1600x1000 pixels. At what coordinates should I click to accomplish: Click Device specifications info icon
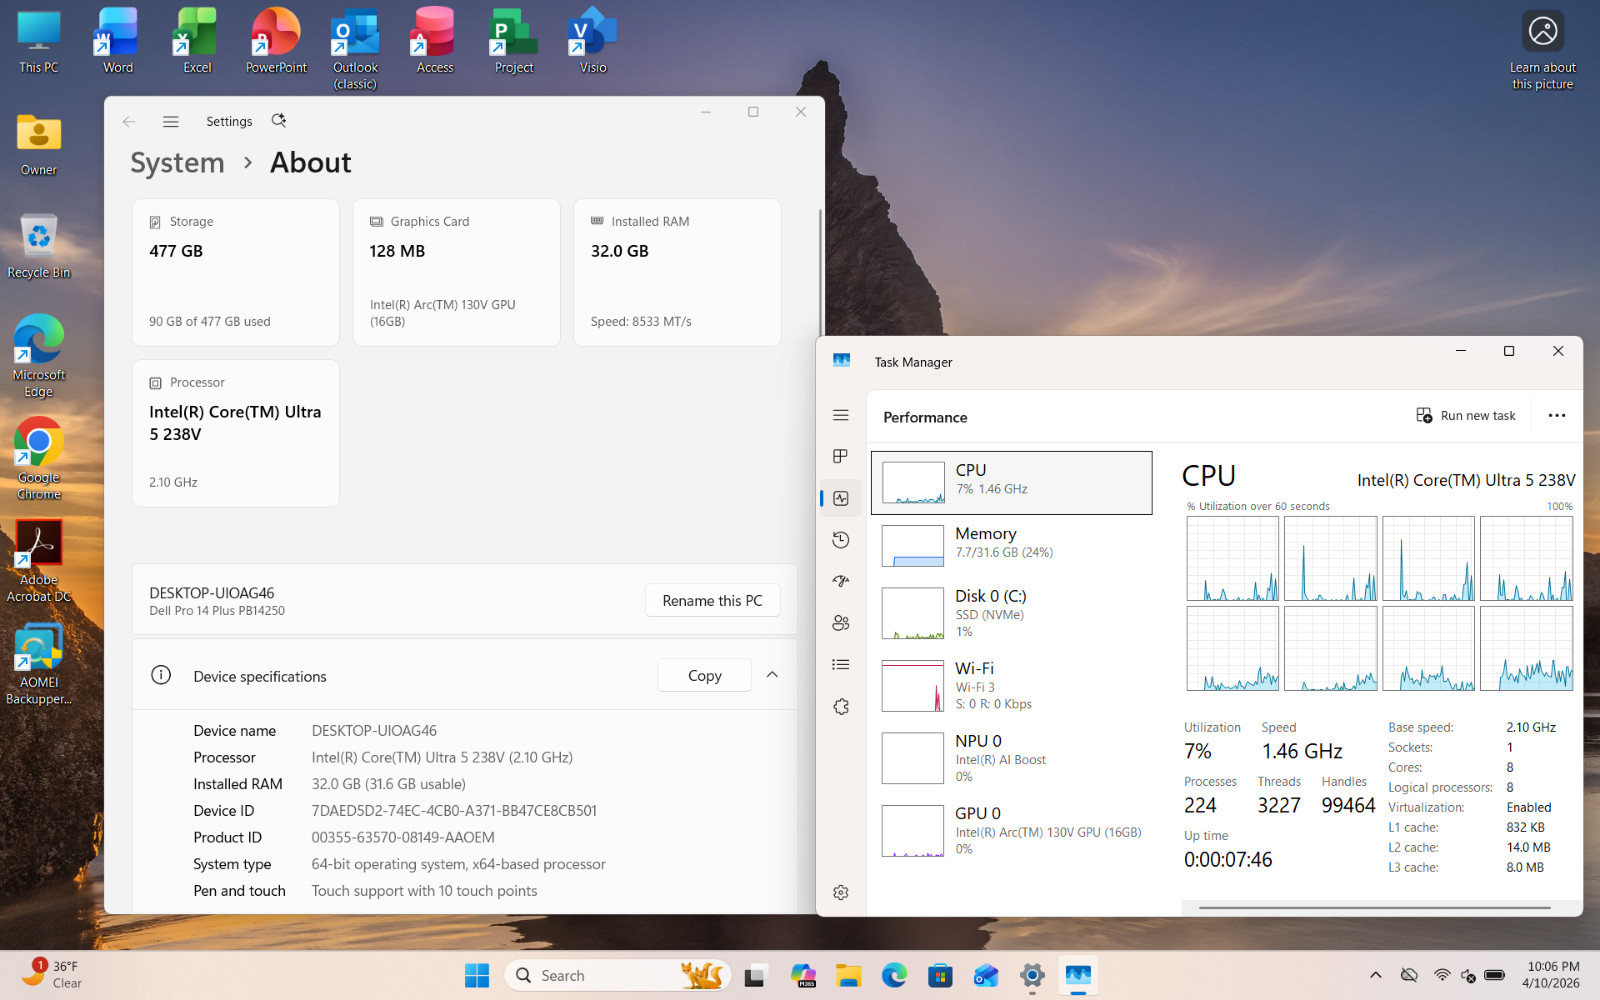[x=161, y=675]
